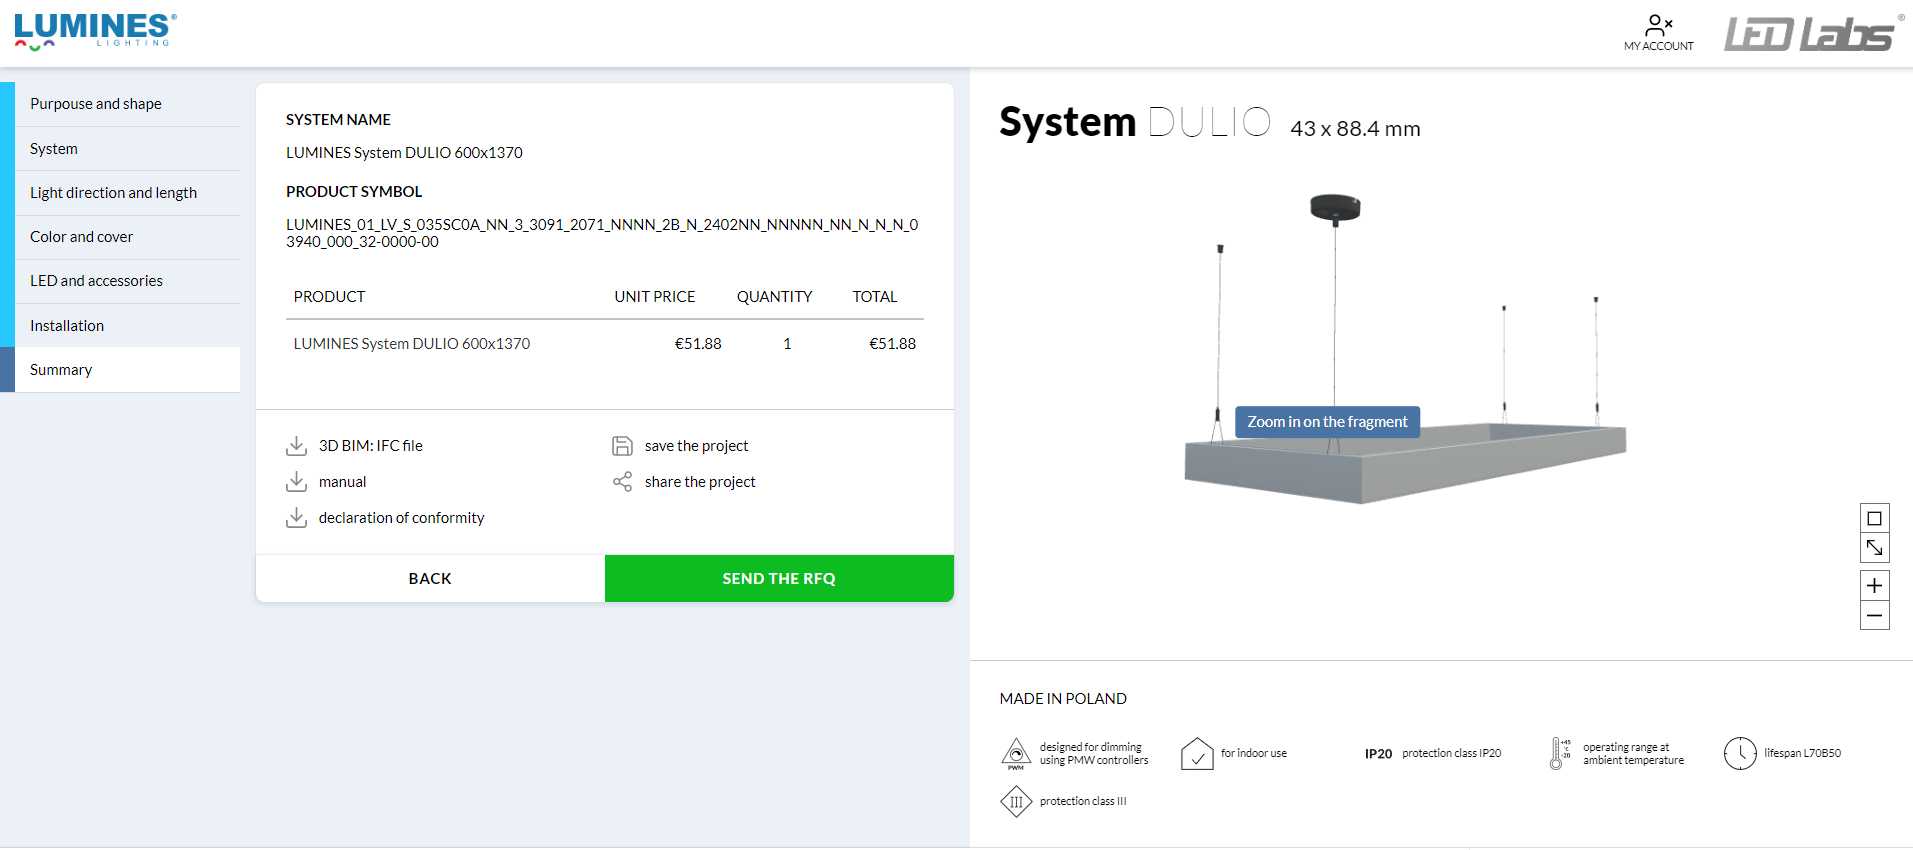Screen dimensions: 1913x850
Task: Click the square view icon in viewer
Action: pyautogui.click(x=1874, y=518)
